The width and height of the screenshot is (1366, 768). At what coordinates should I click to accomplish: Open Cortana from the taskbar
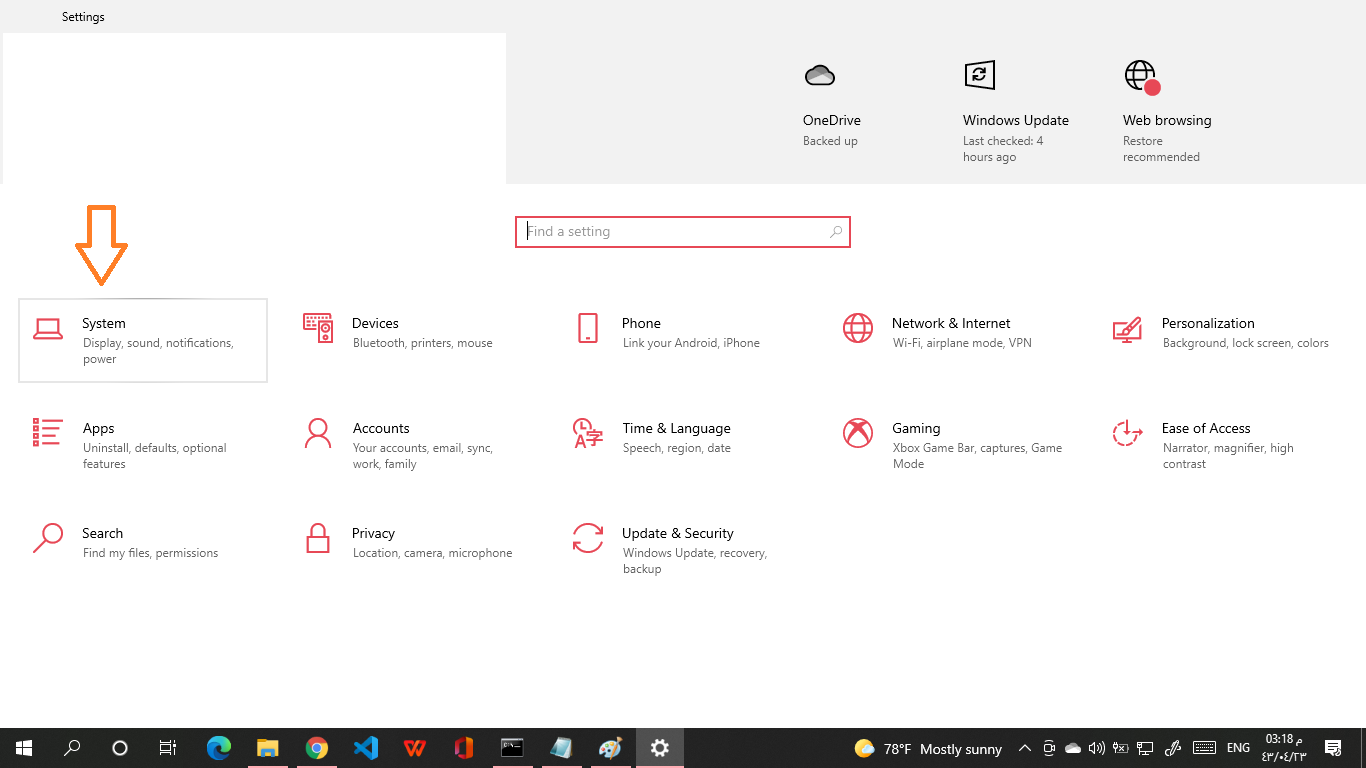click(x=120, y=748)
